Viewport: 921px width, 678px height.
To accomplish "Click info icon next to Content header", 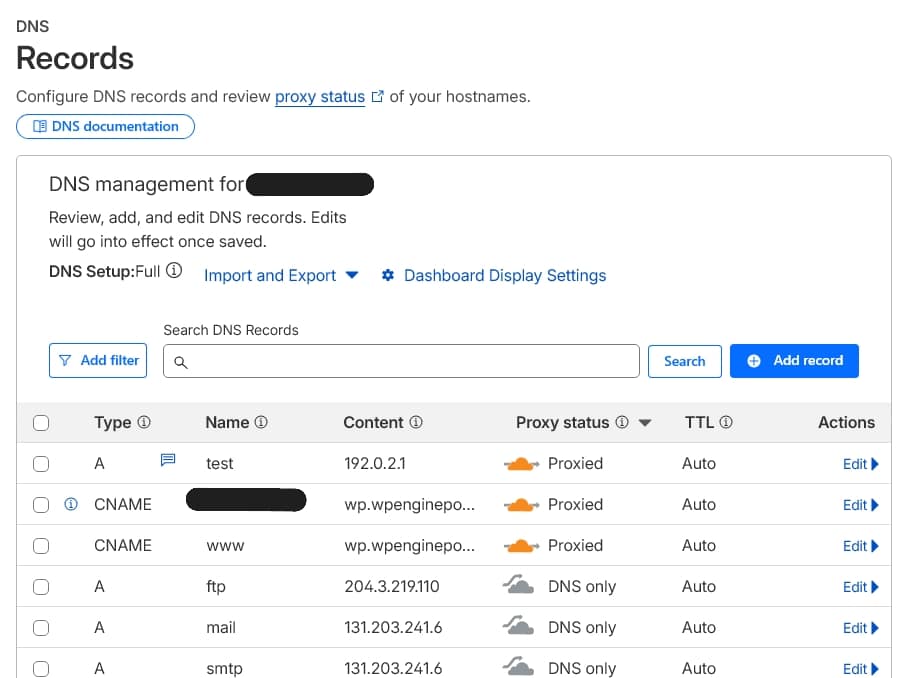I will [416, 423].
